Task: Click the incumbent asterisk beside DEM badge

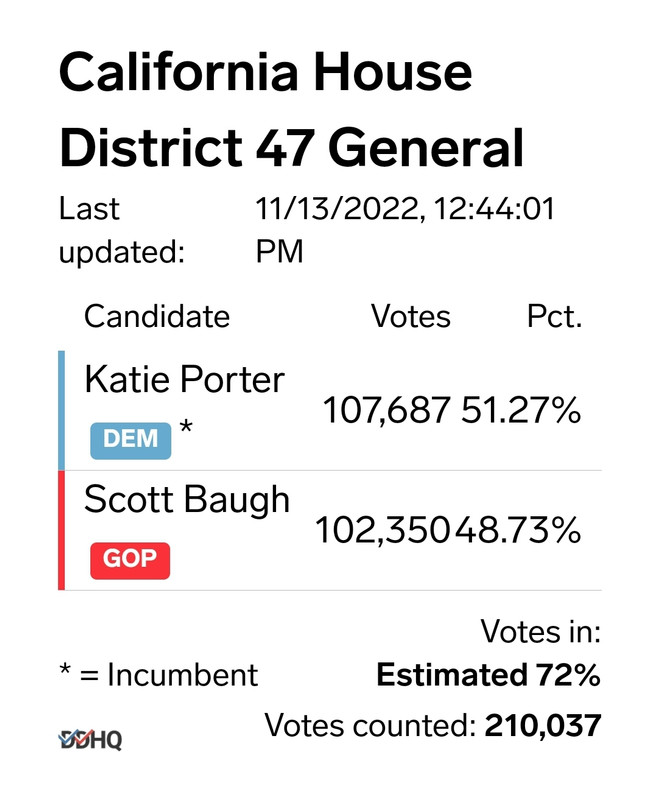Action: pyautogui.click(x=185, y=432)
